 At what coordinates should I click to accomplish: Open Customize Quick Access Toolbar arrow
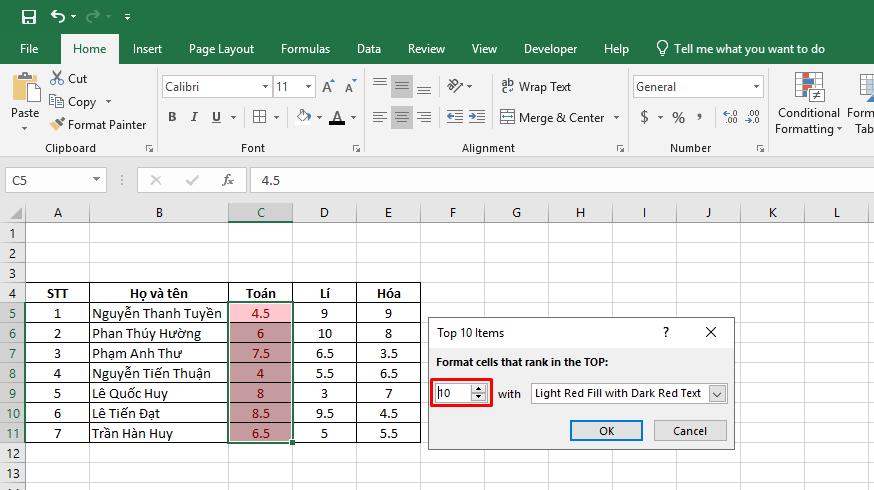pos(127,17)
